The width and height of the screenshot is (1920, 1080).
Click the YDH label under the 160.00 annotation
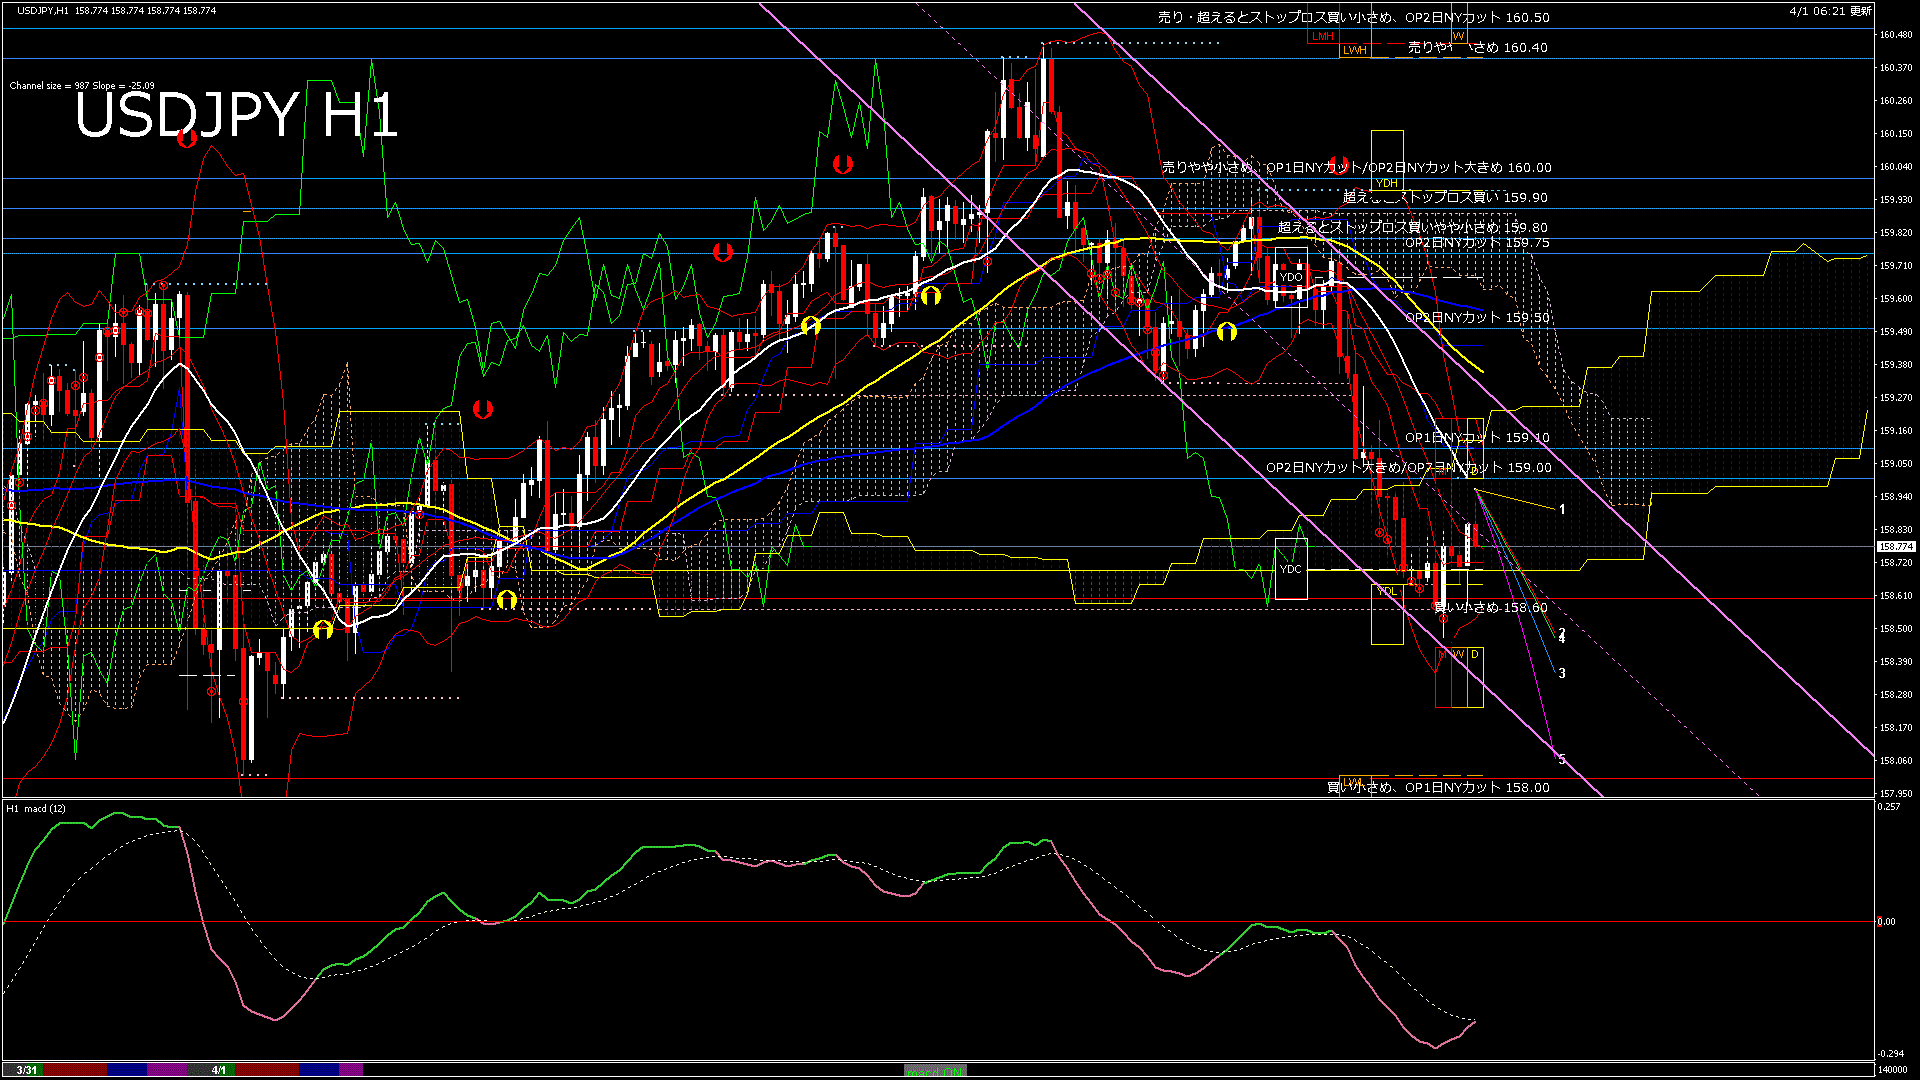(1385, 183)
